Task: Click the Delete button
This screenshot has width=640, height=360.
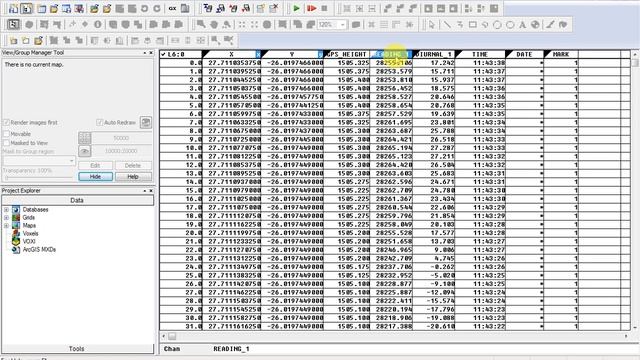Action: coord(133,165)
